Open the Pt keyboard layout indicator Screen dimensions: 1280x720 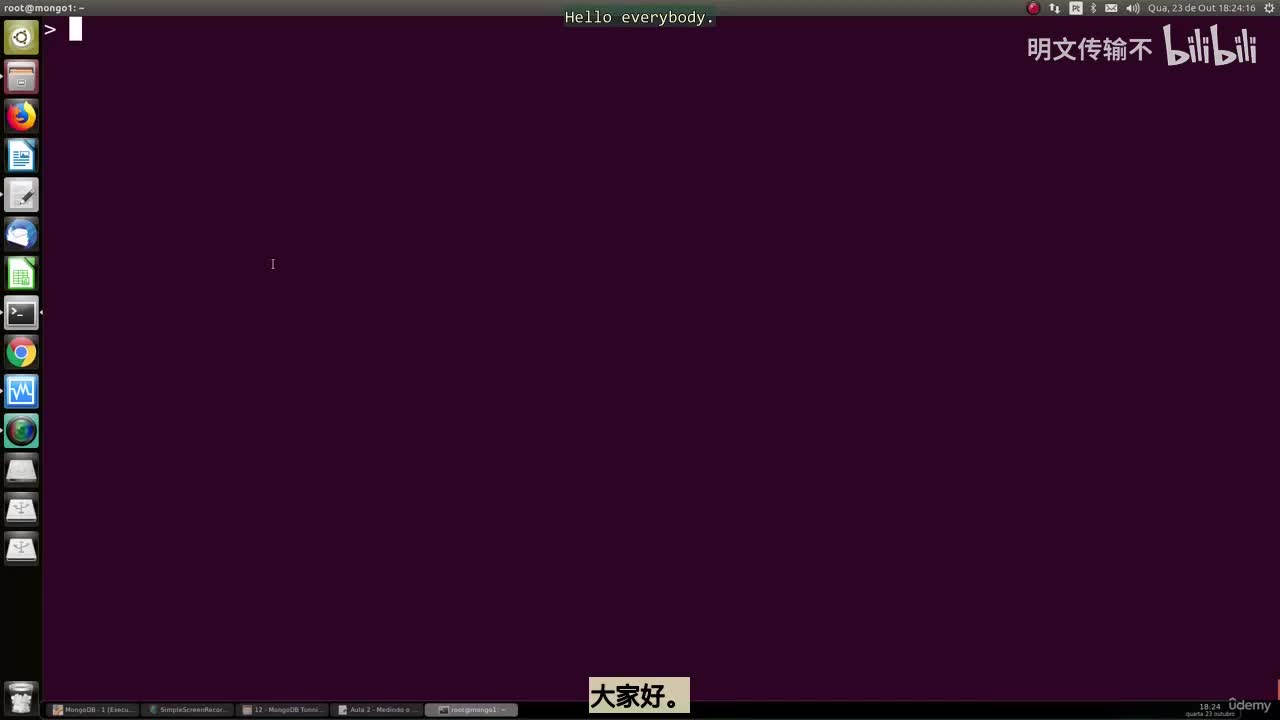click(1076, 8)
